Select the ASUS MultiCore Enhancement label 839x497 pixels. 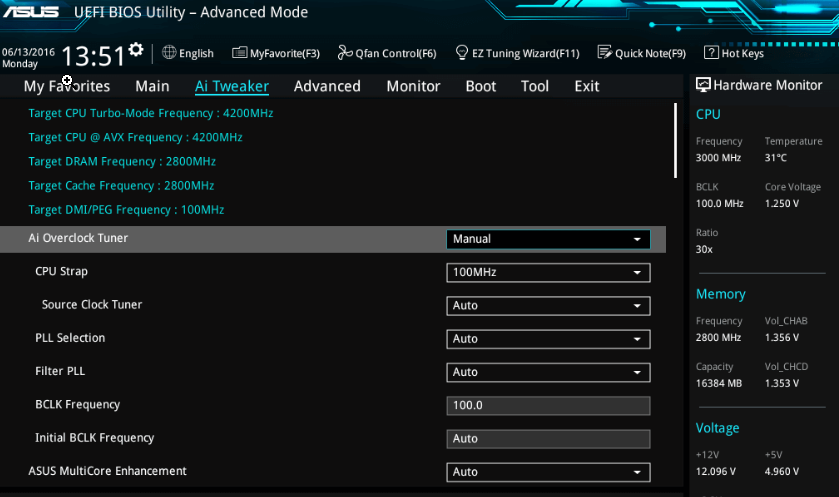click(x=108, y=471)
